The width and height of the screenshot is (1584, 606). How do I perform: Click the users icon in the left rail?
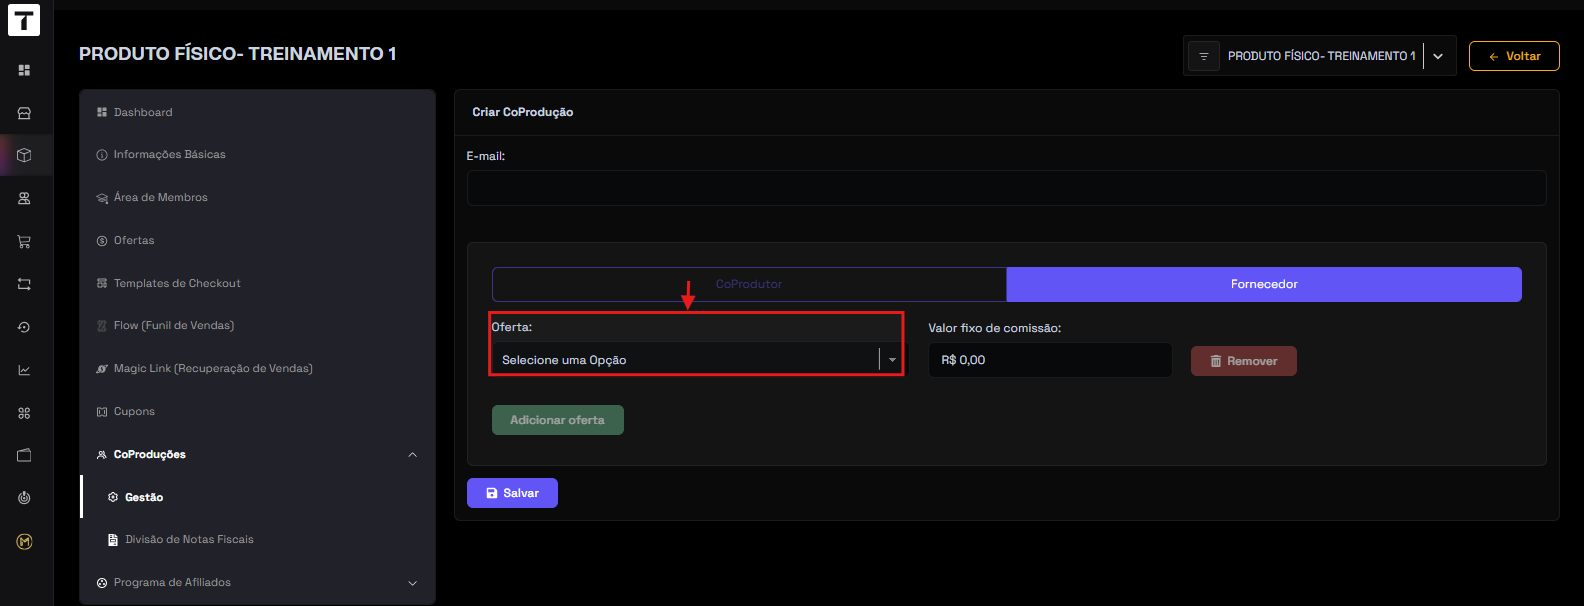point(24,198)
